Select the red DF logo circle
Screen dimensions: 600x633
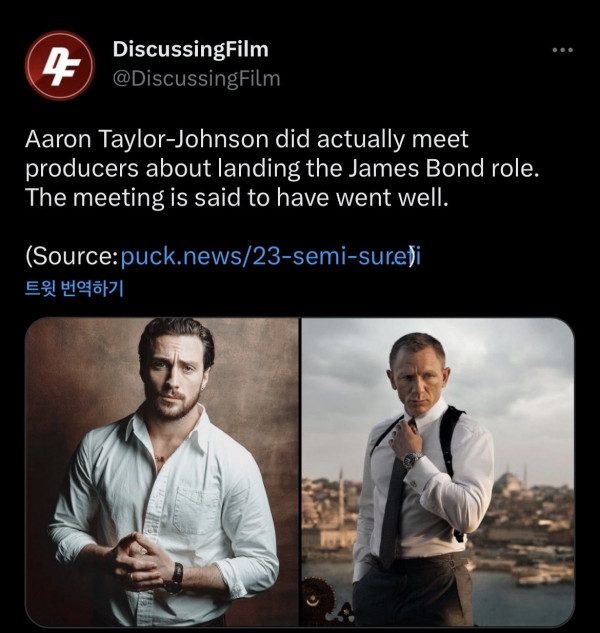click(x=60, y=65)
